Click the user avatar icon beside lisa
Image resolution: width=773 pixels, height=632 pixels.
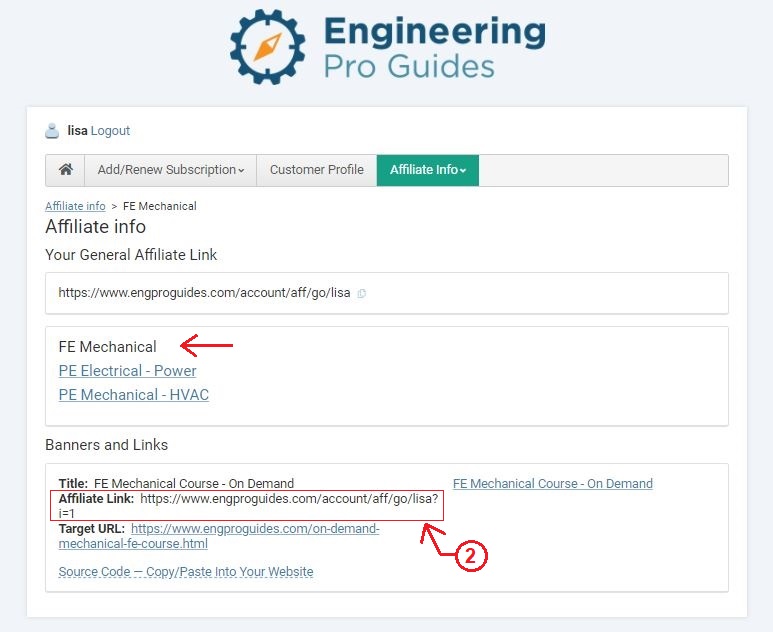[52, 131]
